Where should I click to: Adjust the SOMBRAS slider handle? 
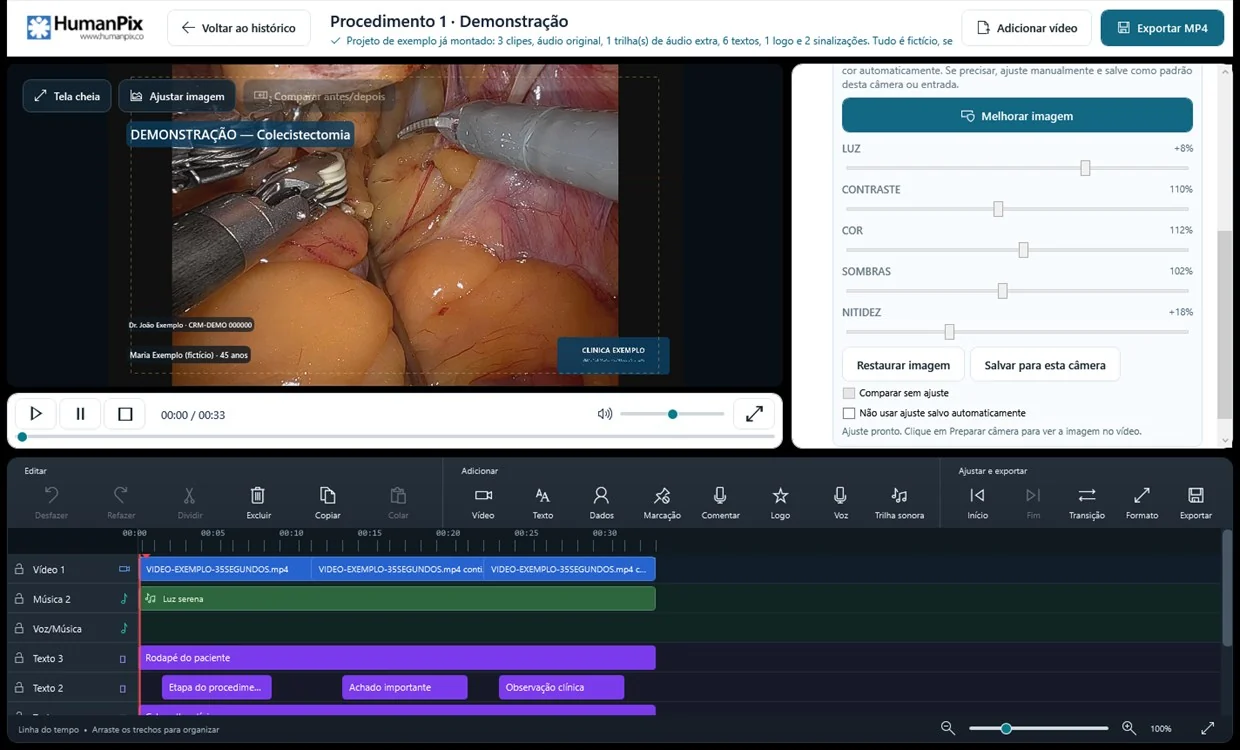[x=1002, y=291]
